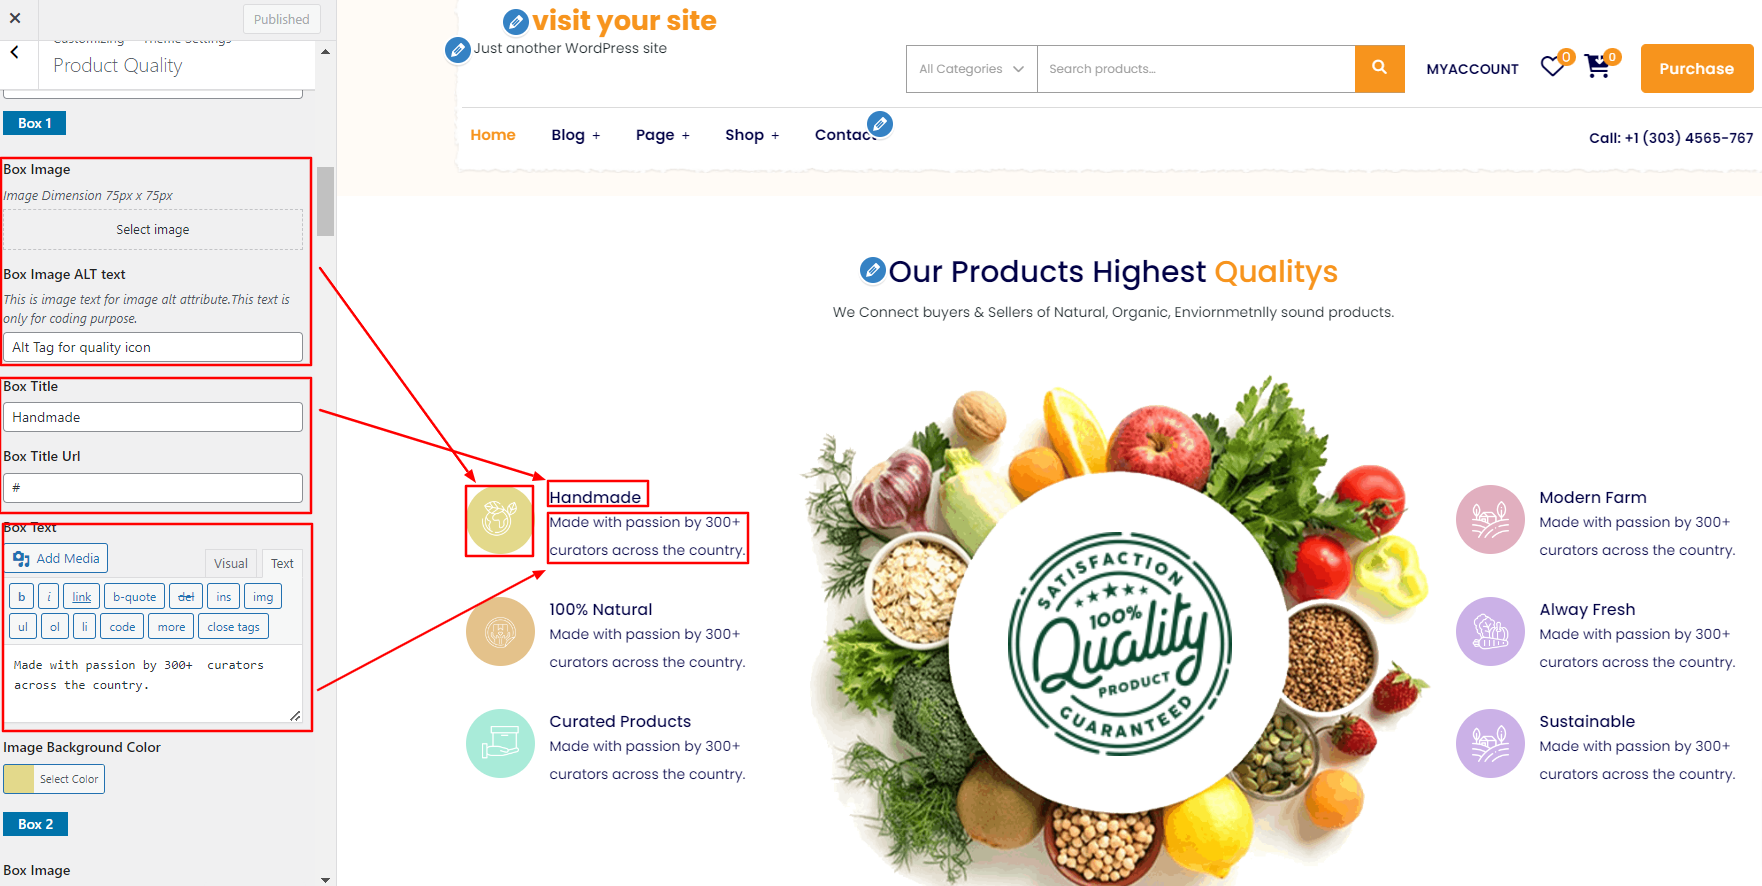Viewport: 1762px width, 886px height.
Task: Click the edit pencil next to site title
Action: 516,21
